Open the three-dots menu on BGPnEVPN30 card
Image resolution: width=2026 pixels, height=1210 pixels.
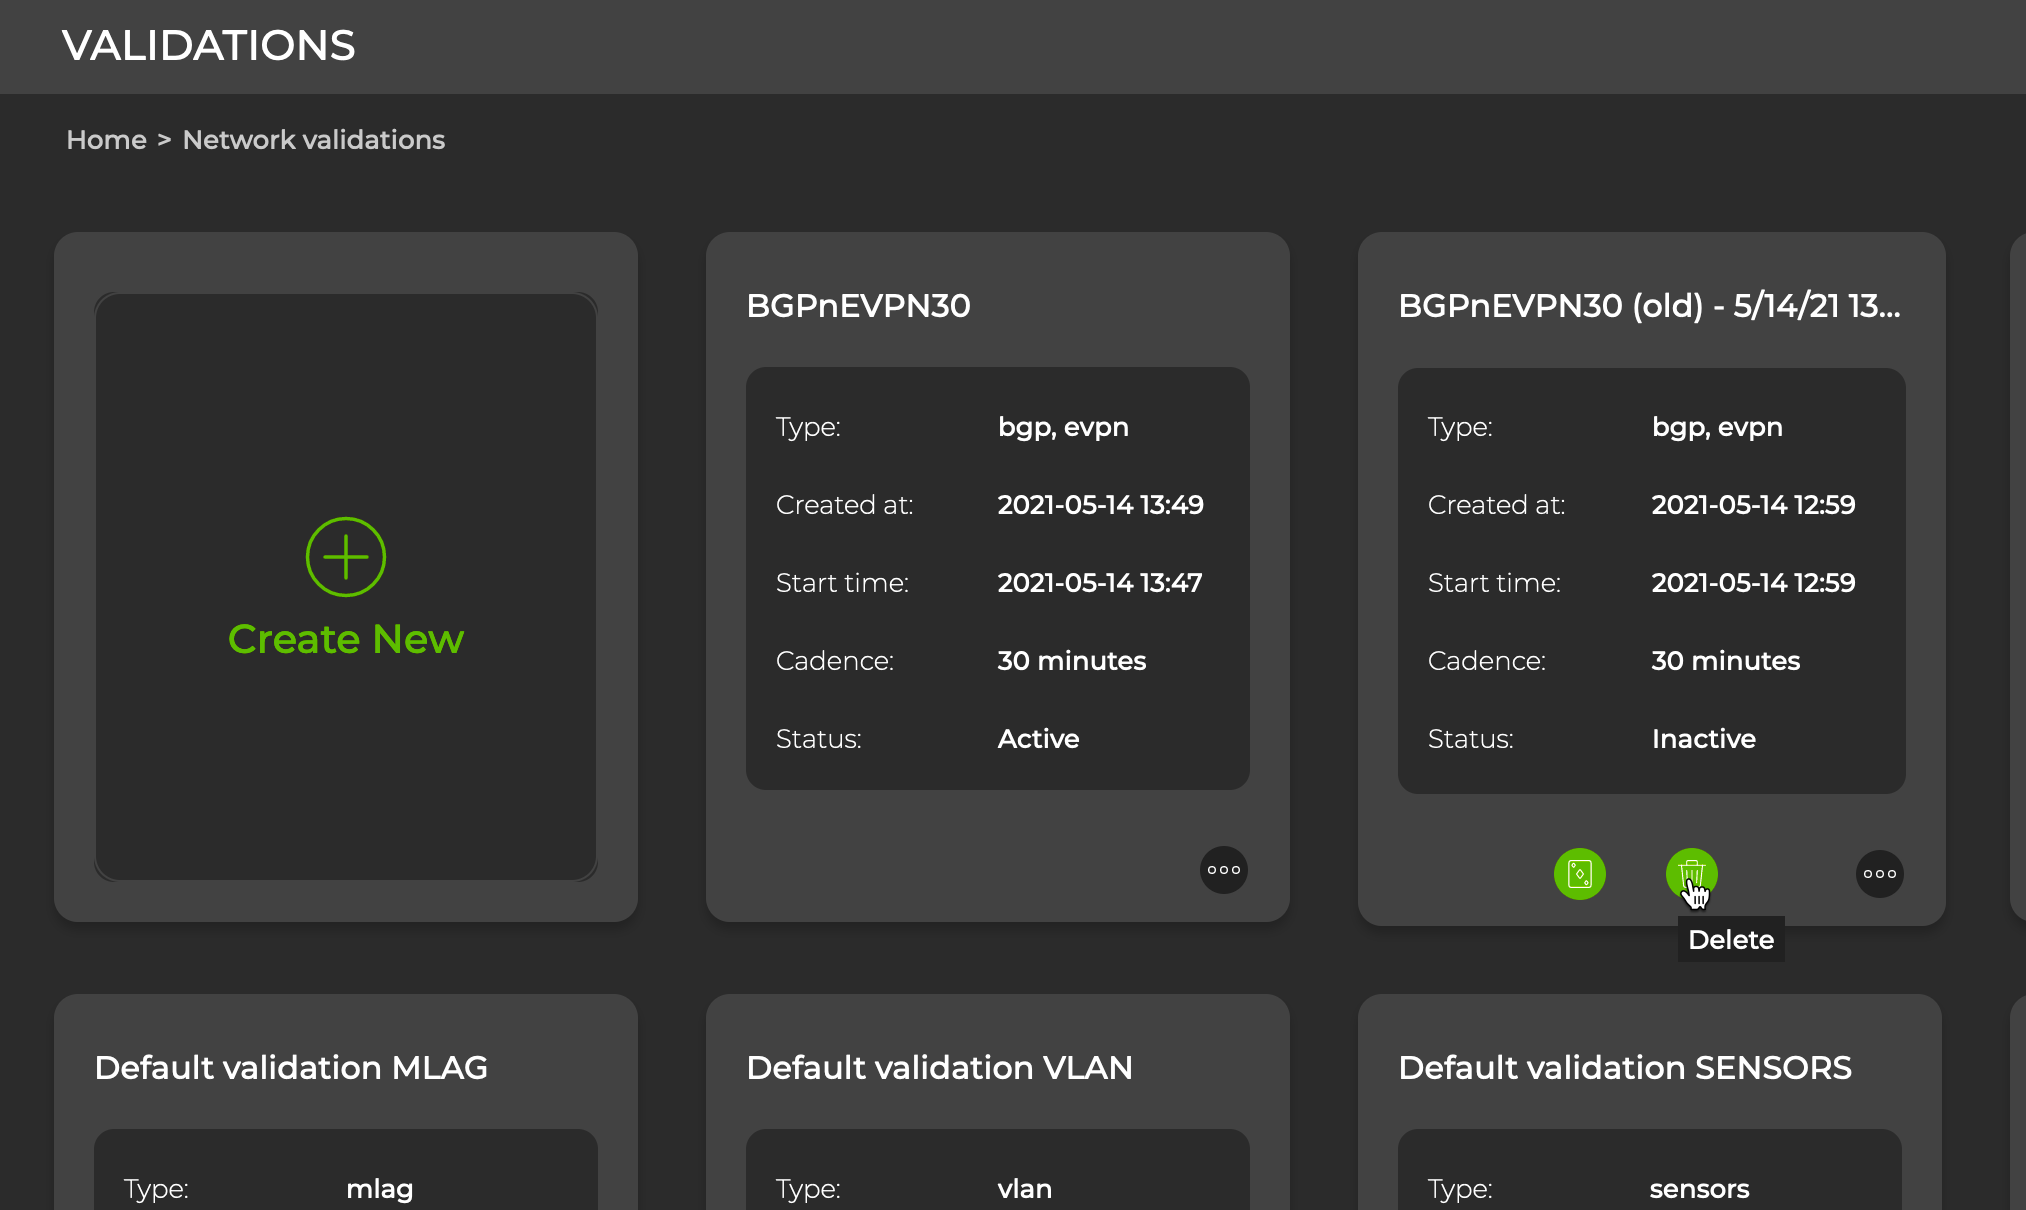coord(1223,870)
